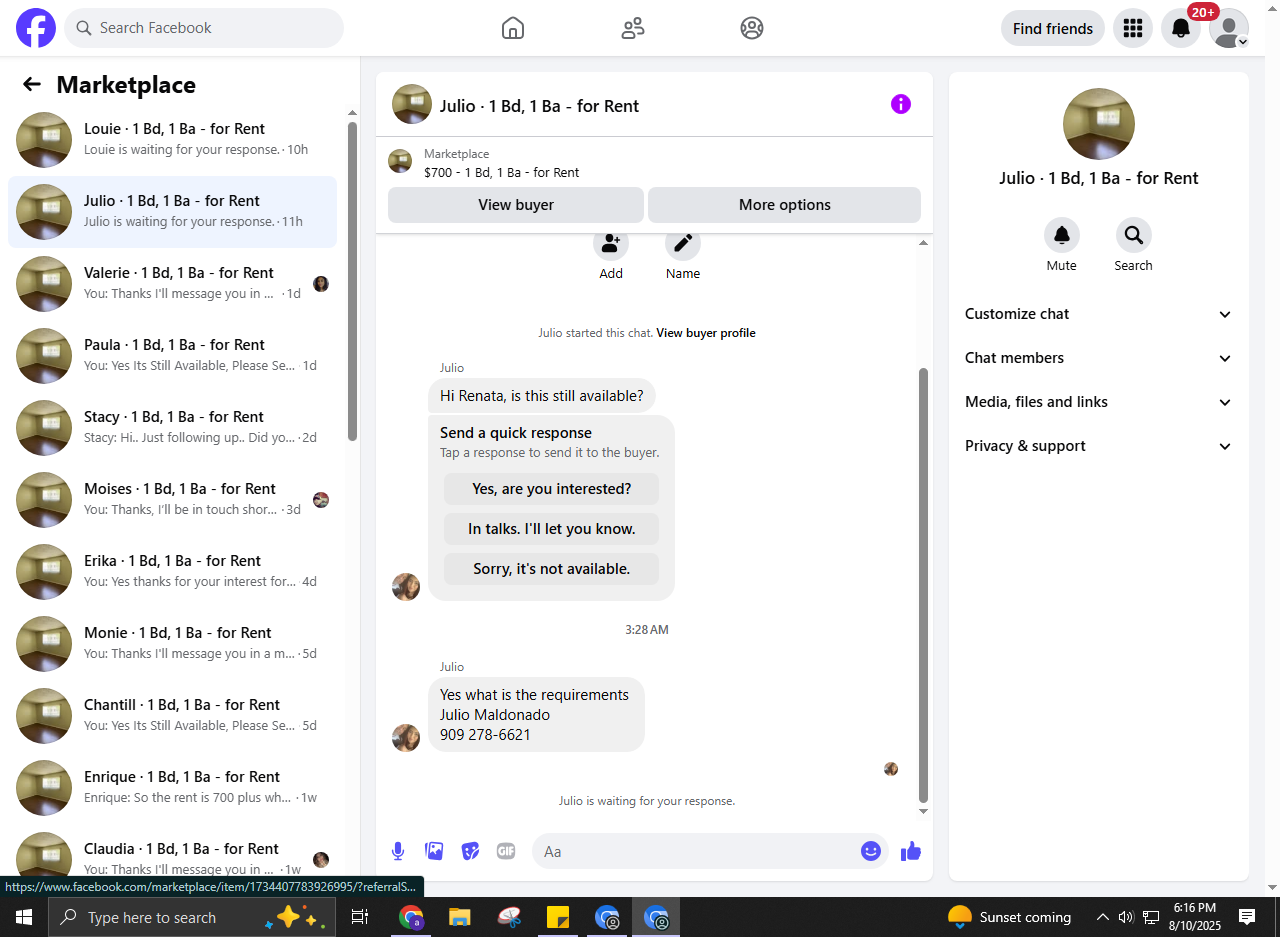Open the Friends icon in top navigation

(x=633, y=28)
